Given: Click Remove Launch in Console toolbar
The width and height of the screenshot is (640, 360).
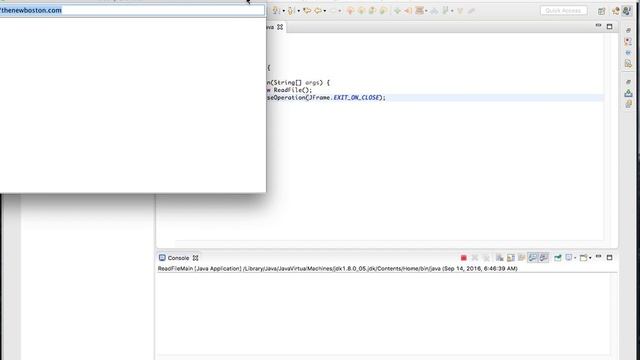Looking at the screenshot, I should (x=475, y=258).
